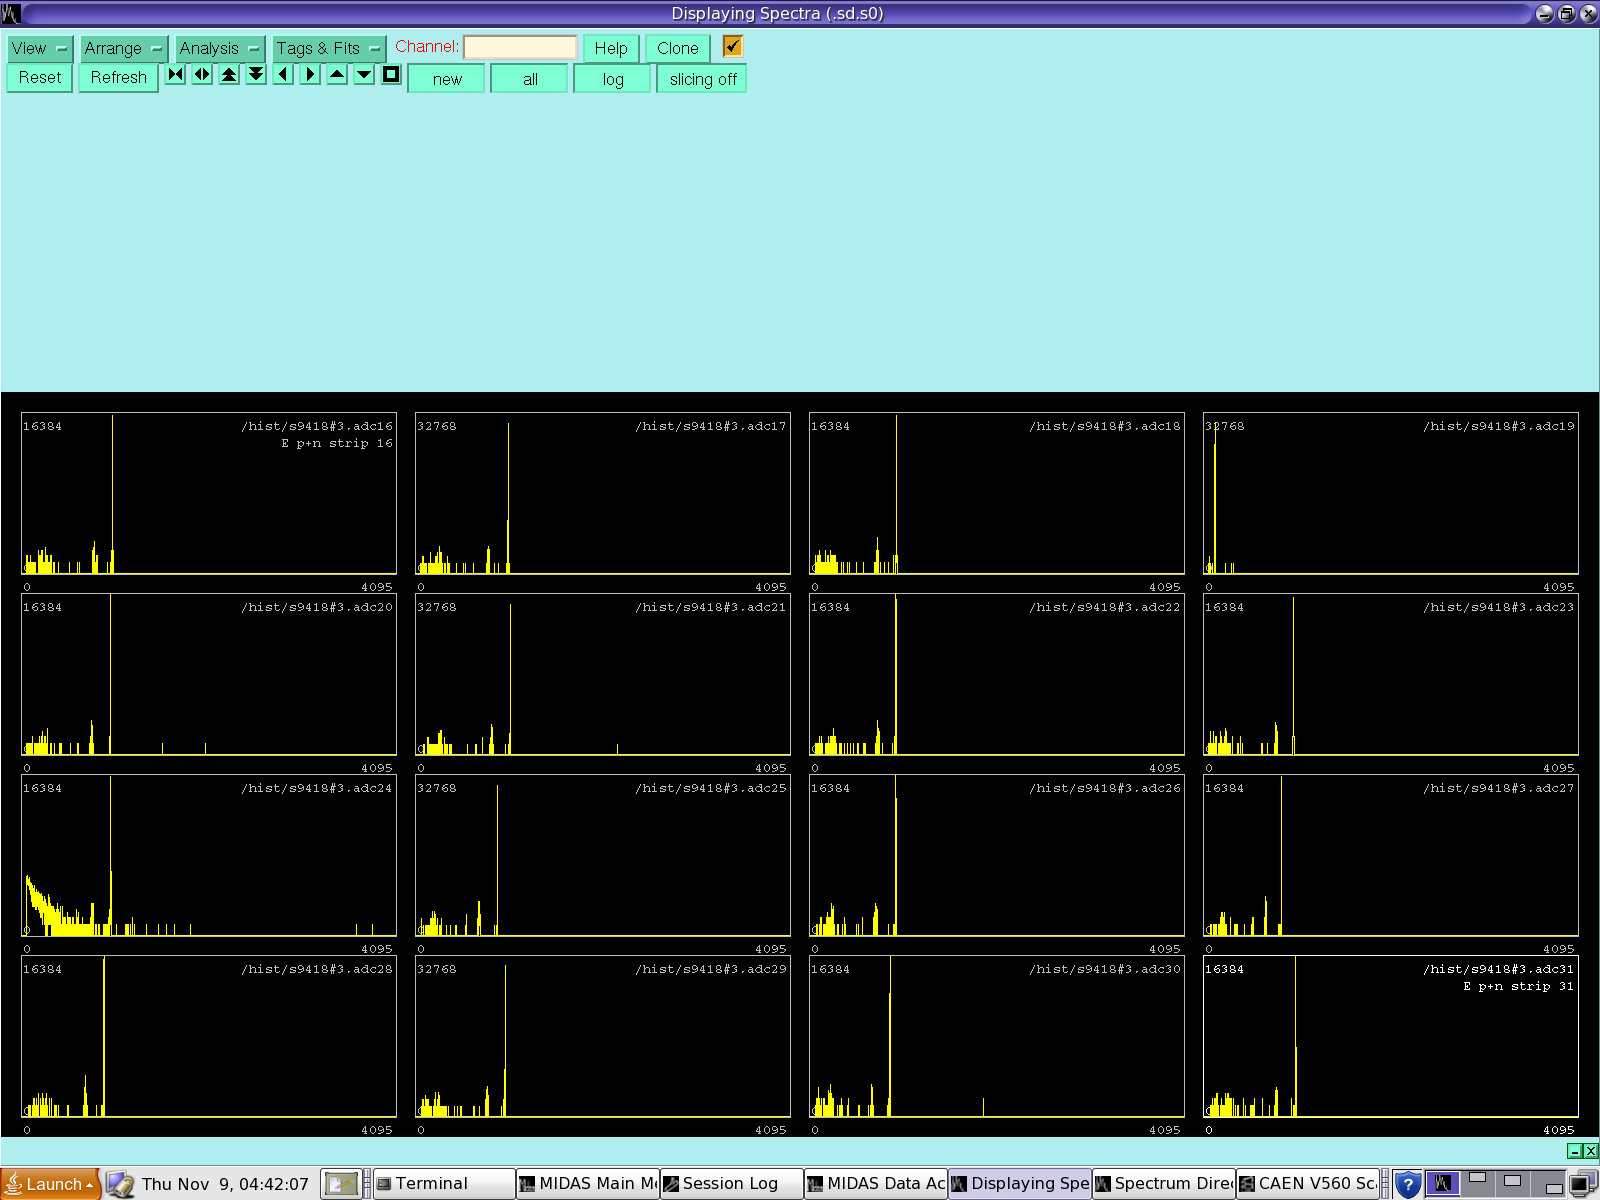Click the double up arrow icon
1600x1200 pixels.
[x=230, y=75]
